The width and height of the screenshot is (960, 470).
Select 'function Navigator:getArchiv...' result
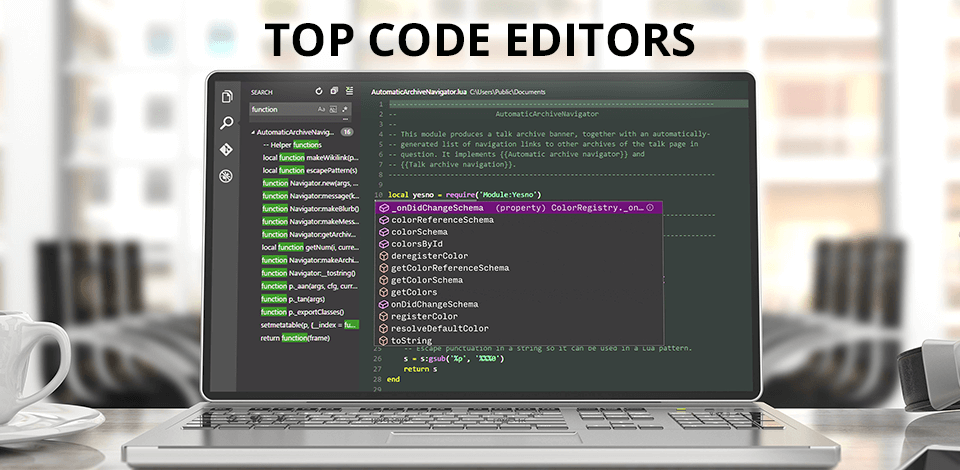(310, 234)
